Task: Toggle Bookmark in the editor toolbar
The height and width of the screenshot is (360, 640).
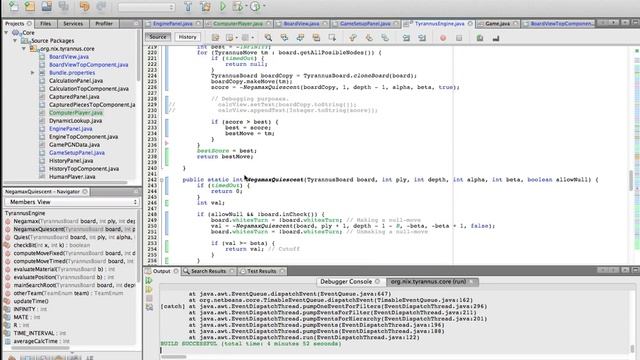Action: point(385,38)
